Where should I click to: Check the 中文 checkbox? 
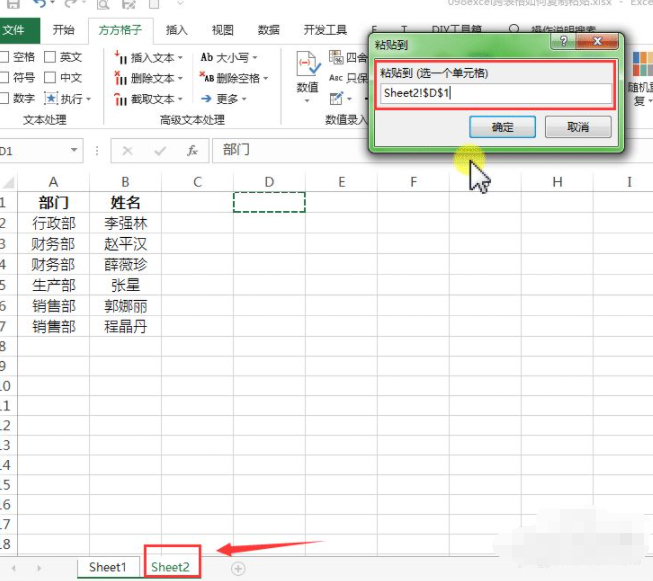50,78
